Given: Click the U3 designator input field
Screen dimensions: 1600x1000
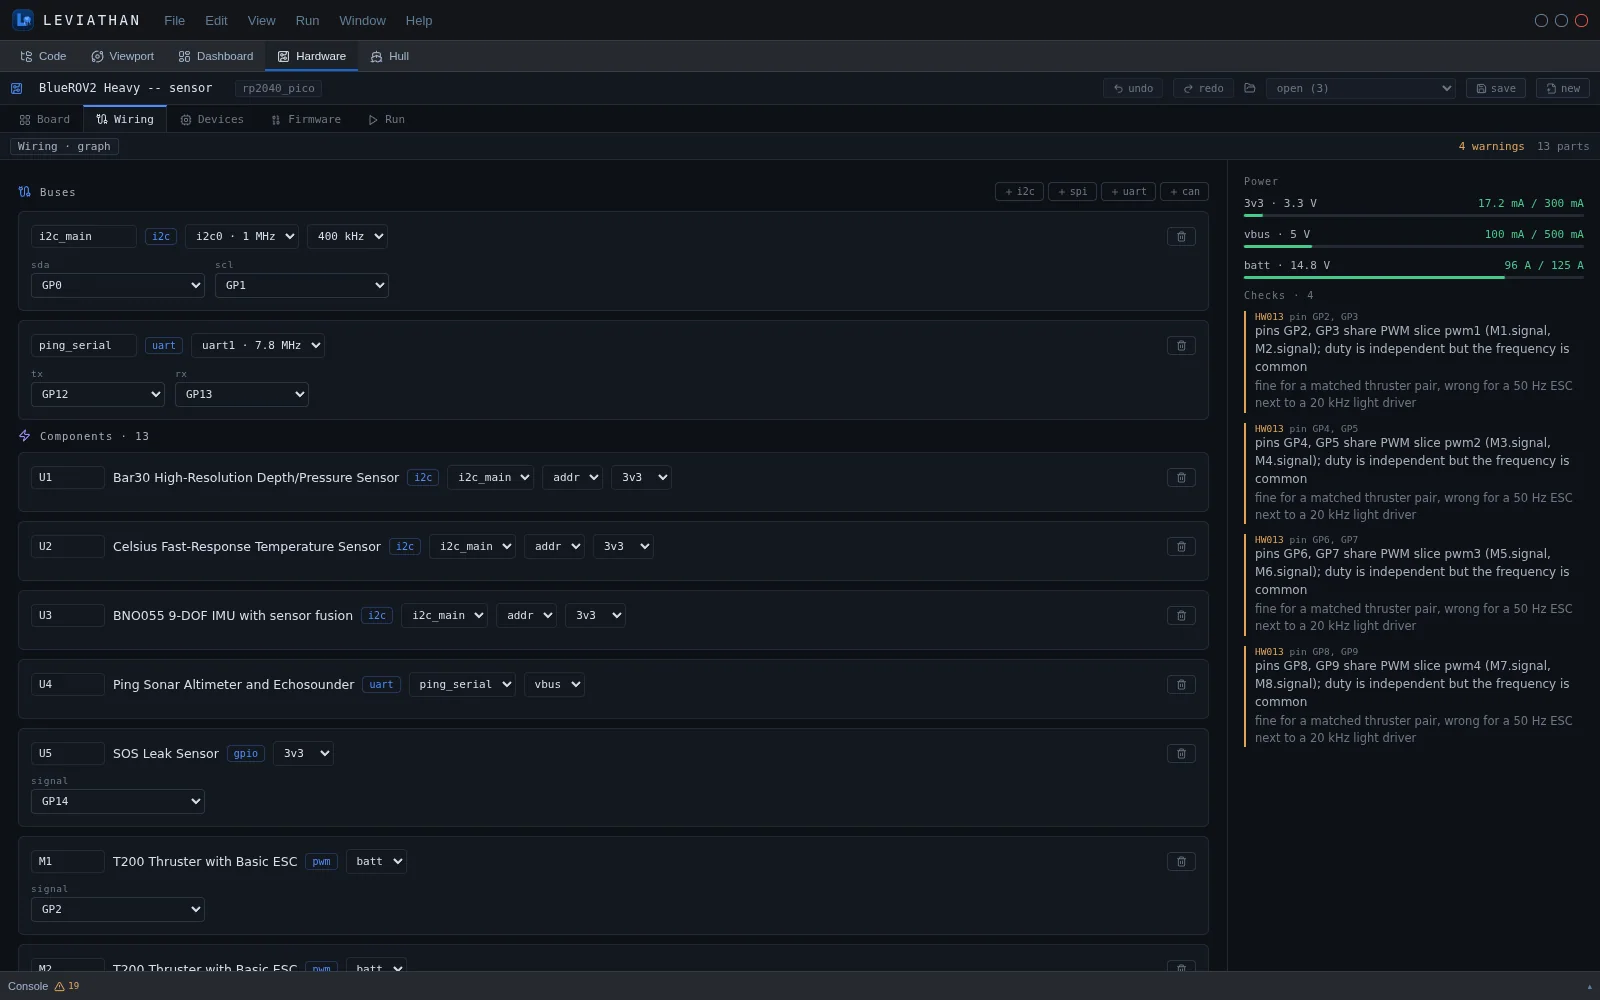Looking at the screenshot, I should (x=68, y=616).
